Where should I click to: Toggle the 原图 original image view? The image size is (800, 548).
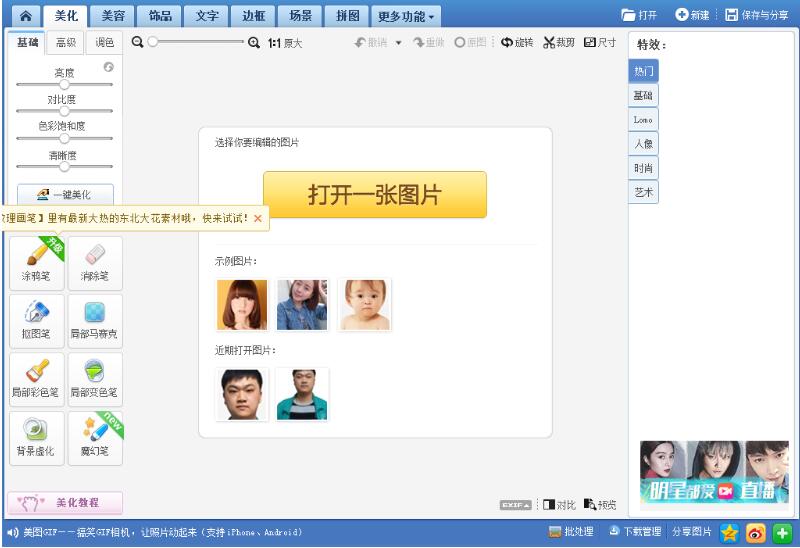[x=470, y=42]
